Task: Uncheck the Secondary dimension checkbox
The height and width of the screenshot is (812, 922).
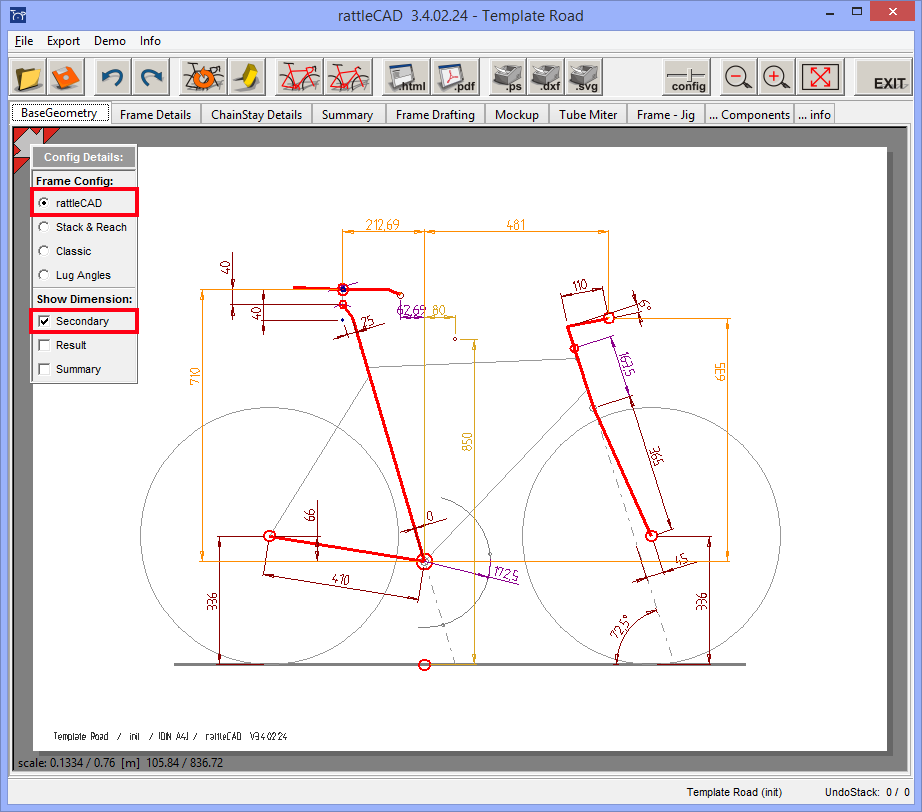Action: pos(44,321)
